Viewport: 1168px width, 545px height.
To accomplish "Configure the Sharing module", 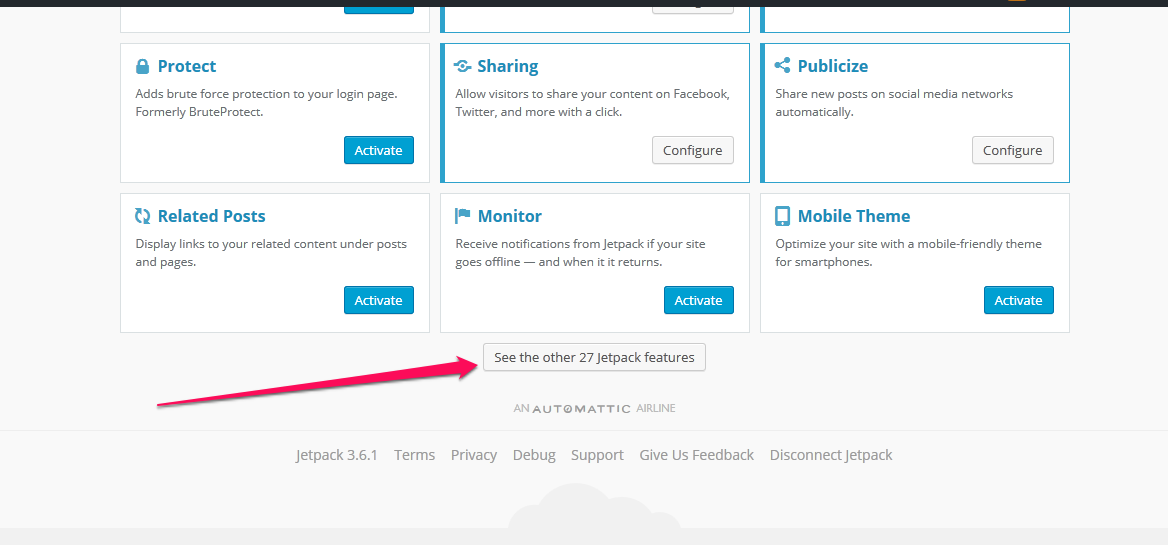I will coord(693,150).
